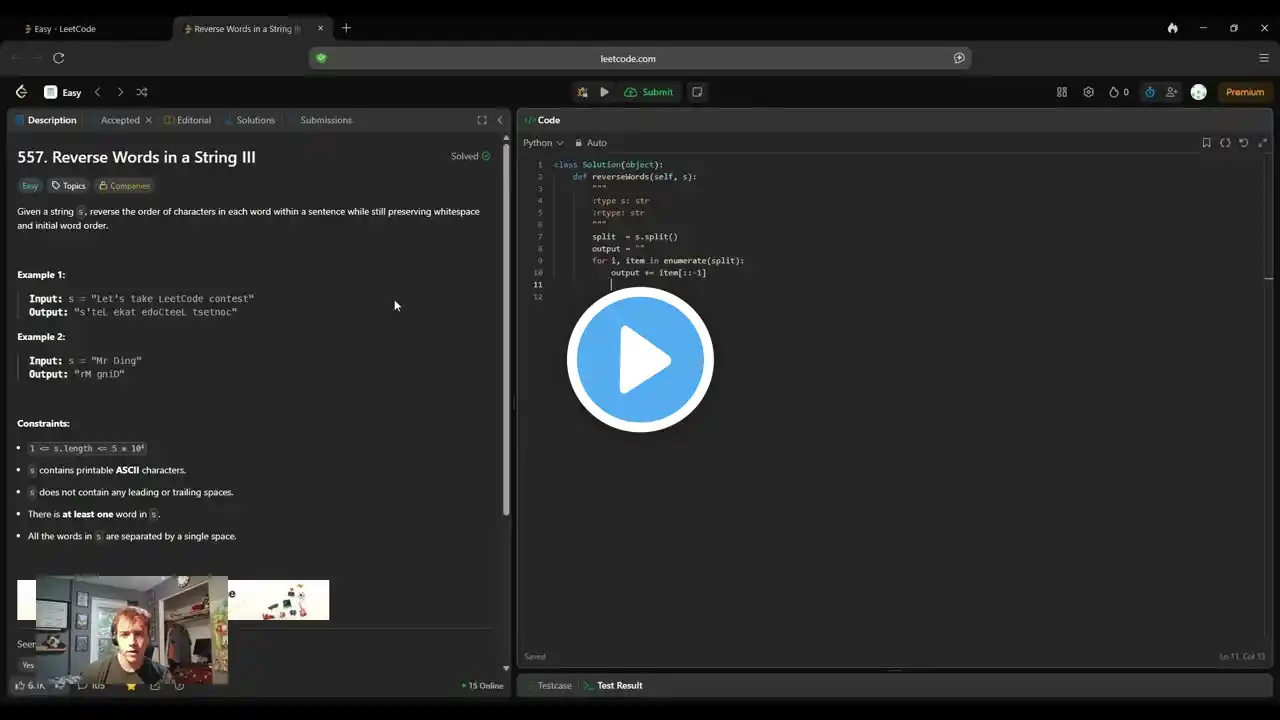This screenshot has width=1280, height=720.
Task: Open the browser hamburger menu
Action: click(x=1264, y=58)
